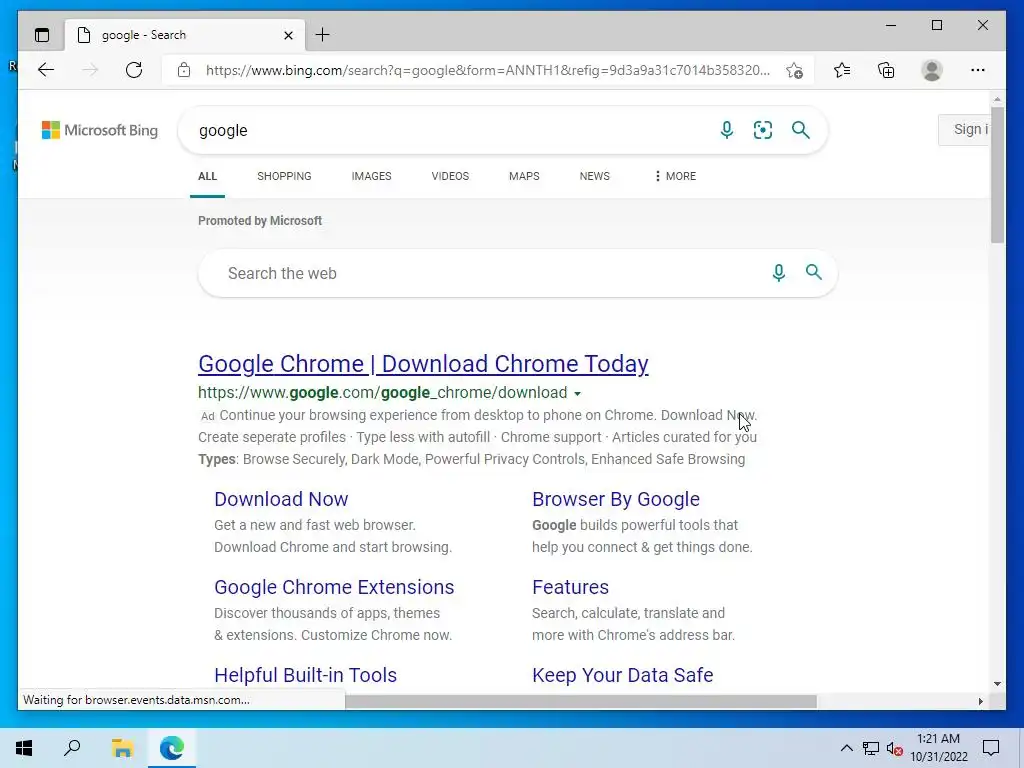The width and height of the screenshot is (1024, 768).
Task: Click the network status tray icon
Action: point(871,748)
